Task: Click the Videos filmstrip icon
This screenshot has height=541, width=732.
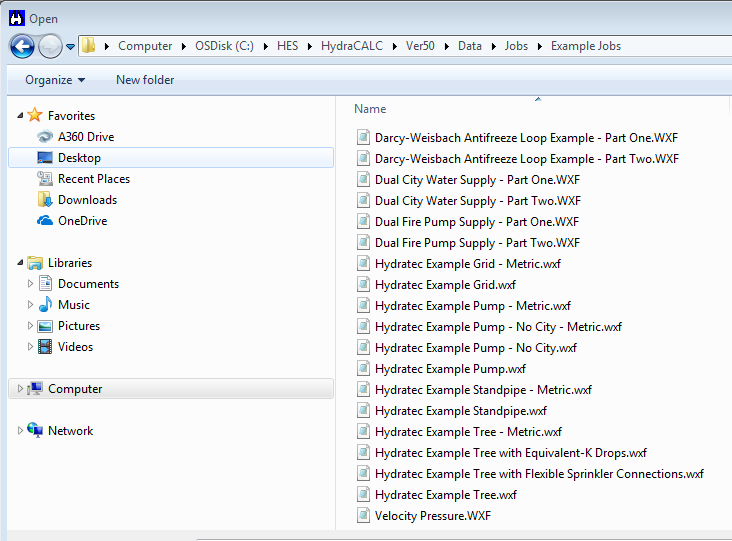Action: coord(45,346)
